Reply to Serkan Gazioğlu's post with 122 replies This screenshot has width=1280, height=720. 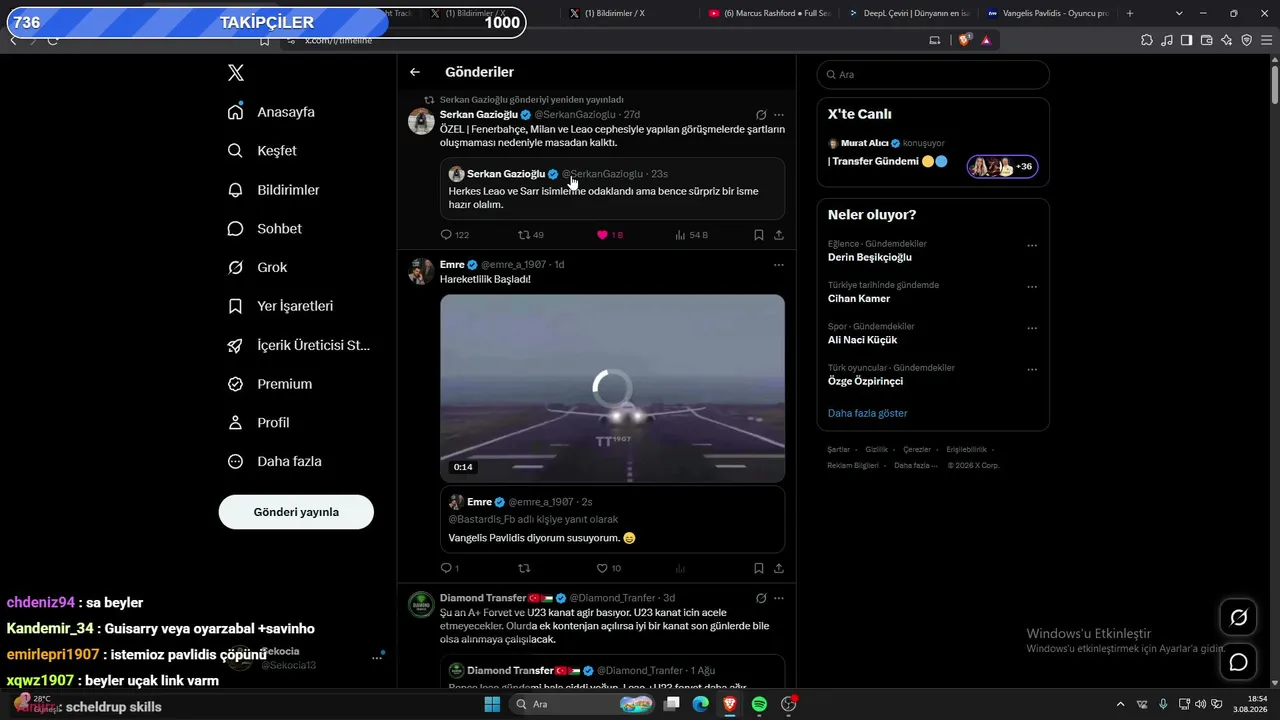(455, 235)
